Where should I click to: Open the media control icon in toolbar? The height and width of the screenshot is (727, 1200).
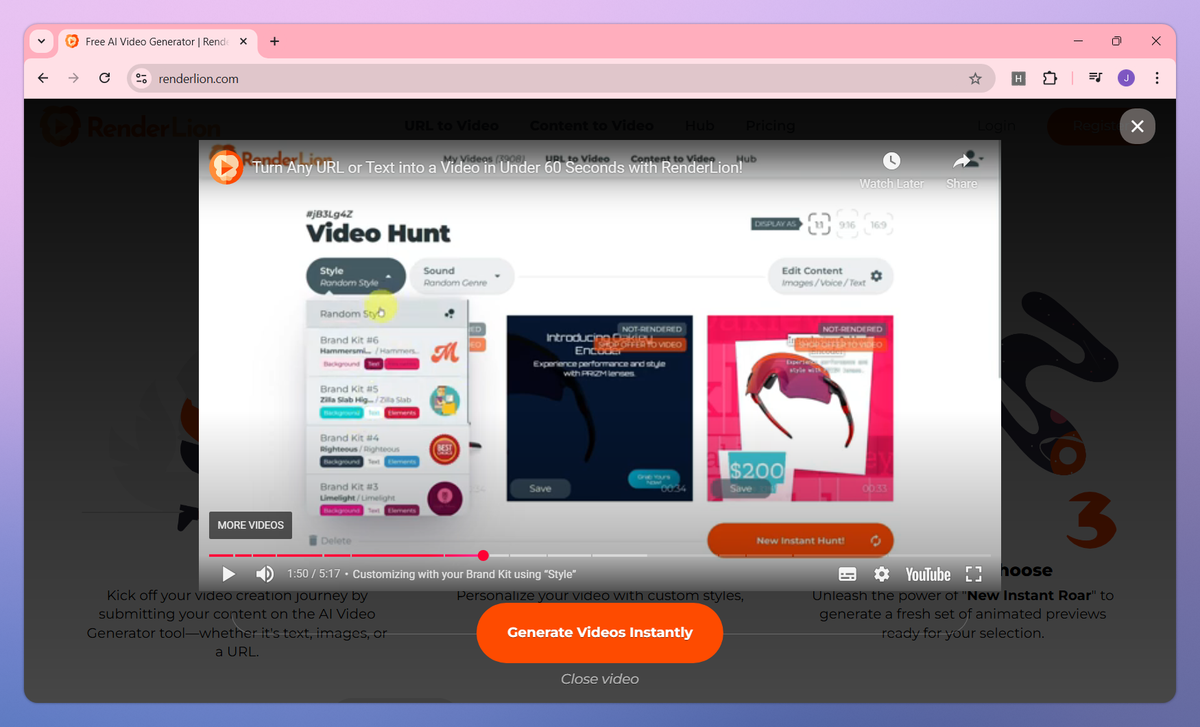pos(1095,78)
